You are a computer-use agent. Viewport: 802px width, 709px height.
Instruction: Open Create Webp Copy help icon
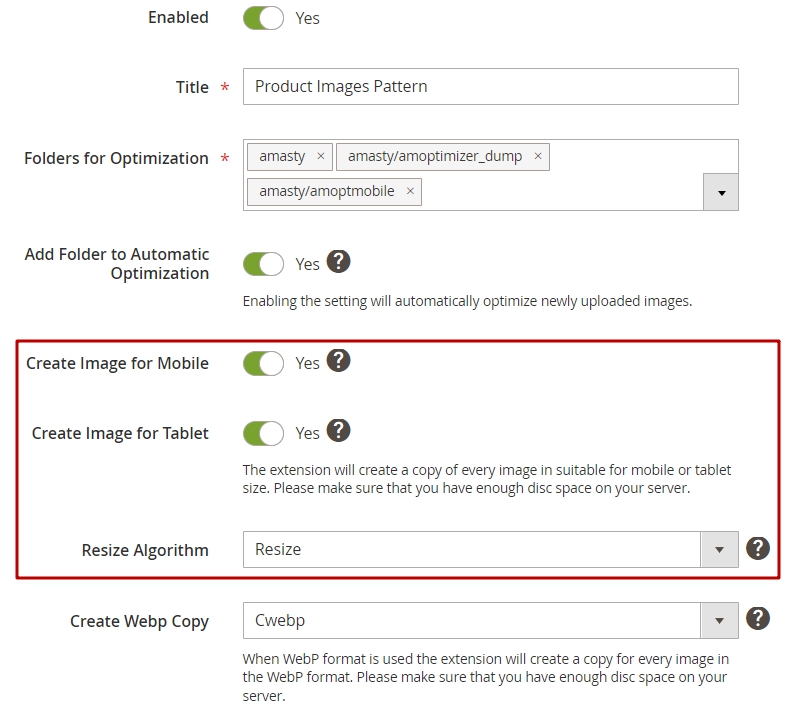pos(758,619)
